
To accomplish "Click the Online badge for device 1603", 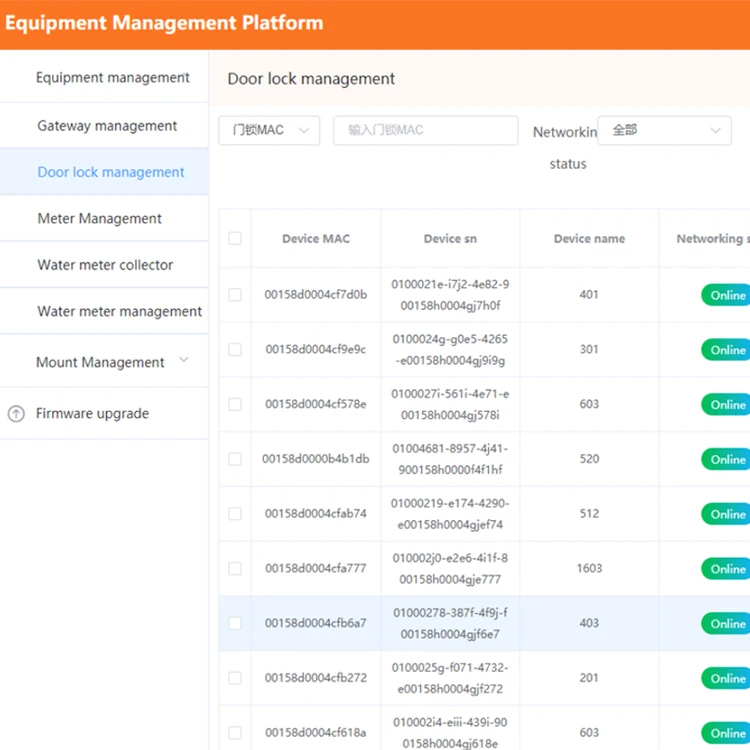I will click(x=727, y=569).
